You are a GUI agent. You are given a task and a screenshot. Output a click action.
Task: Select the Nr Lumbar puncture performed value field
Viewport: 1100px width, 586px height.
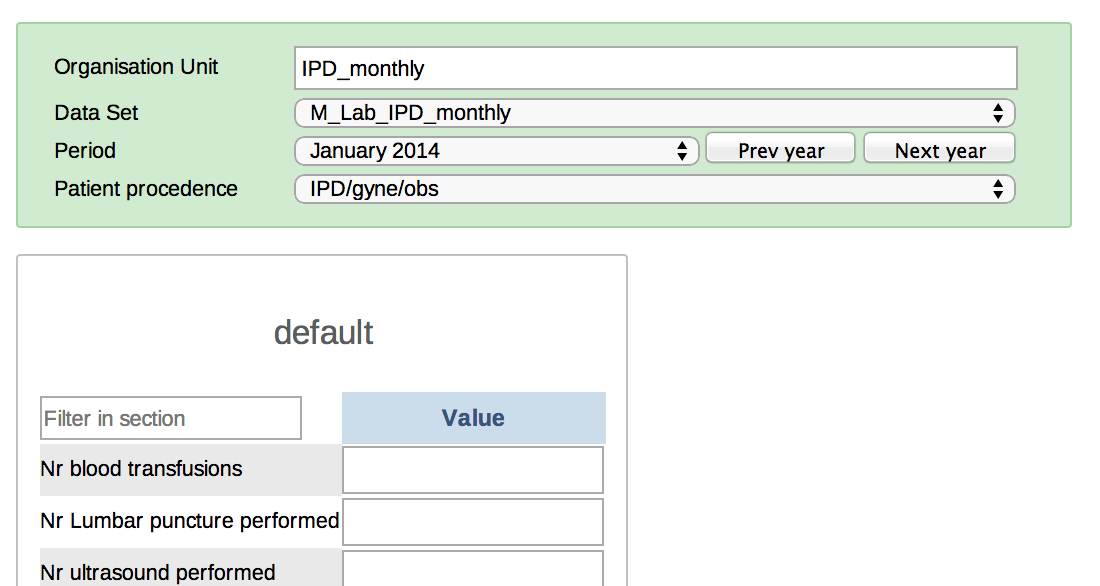point(473,522)
